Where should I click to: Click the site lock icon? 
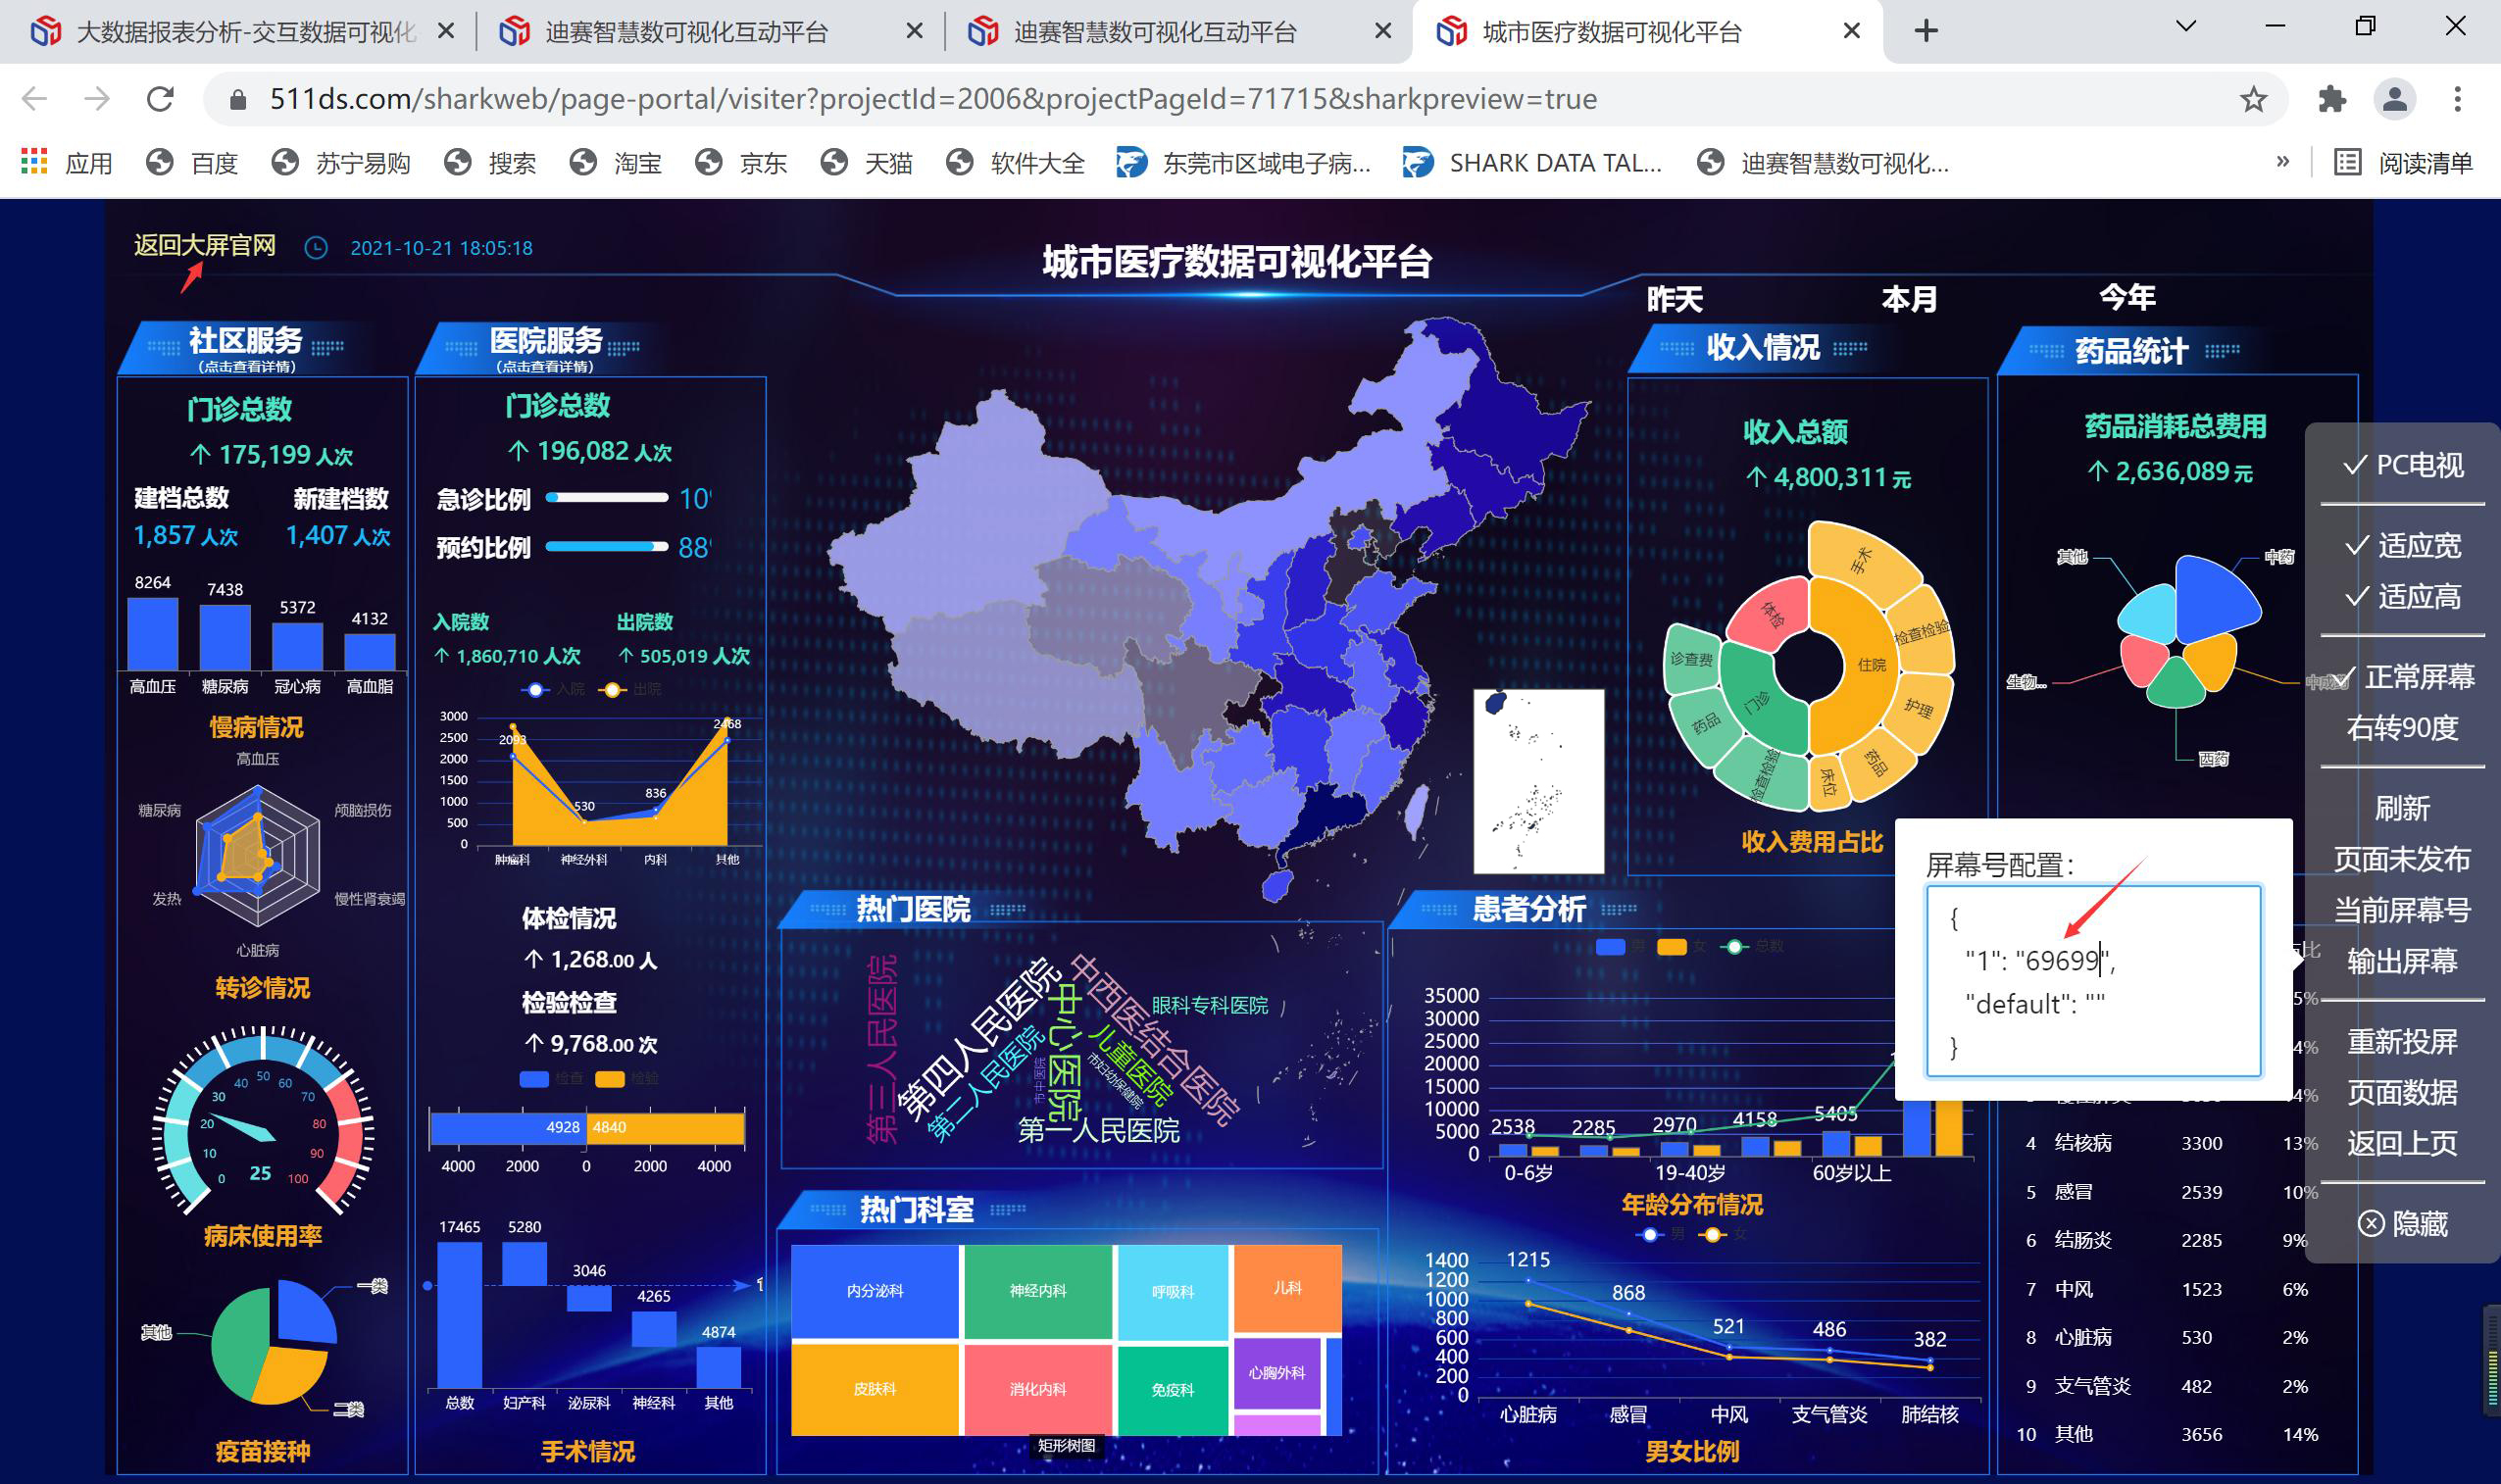click(x=237, y=99)
